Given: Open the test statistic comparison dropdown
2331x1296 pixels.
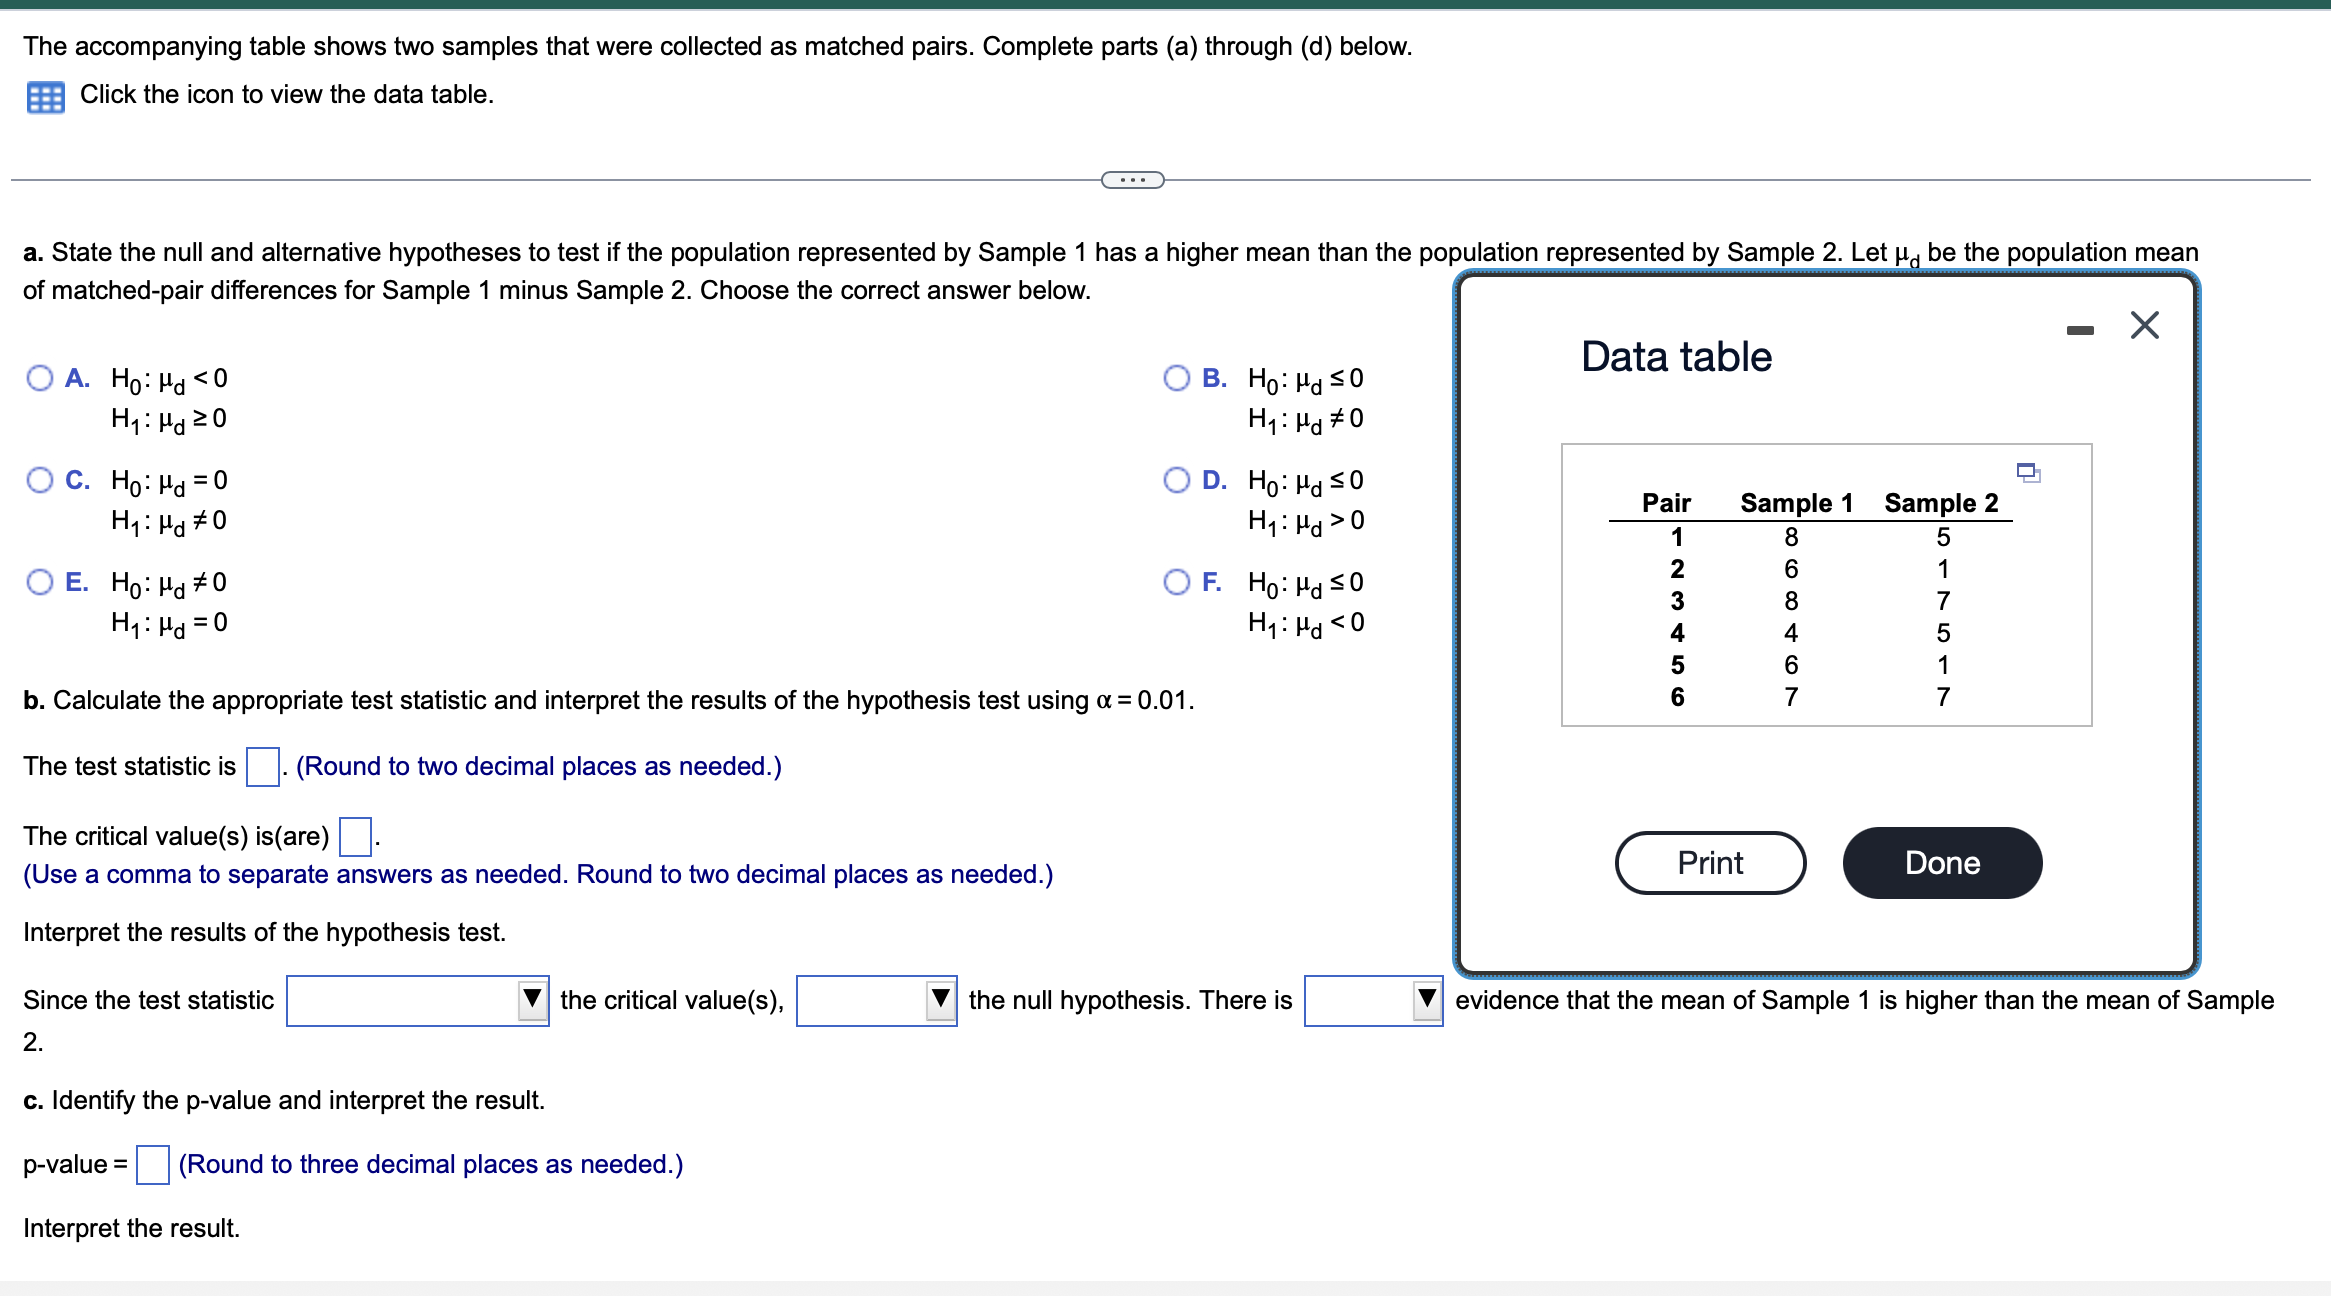Looking at the screenshot, I should tap(533, 999).
